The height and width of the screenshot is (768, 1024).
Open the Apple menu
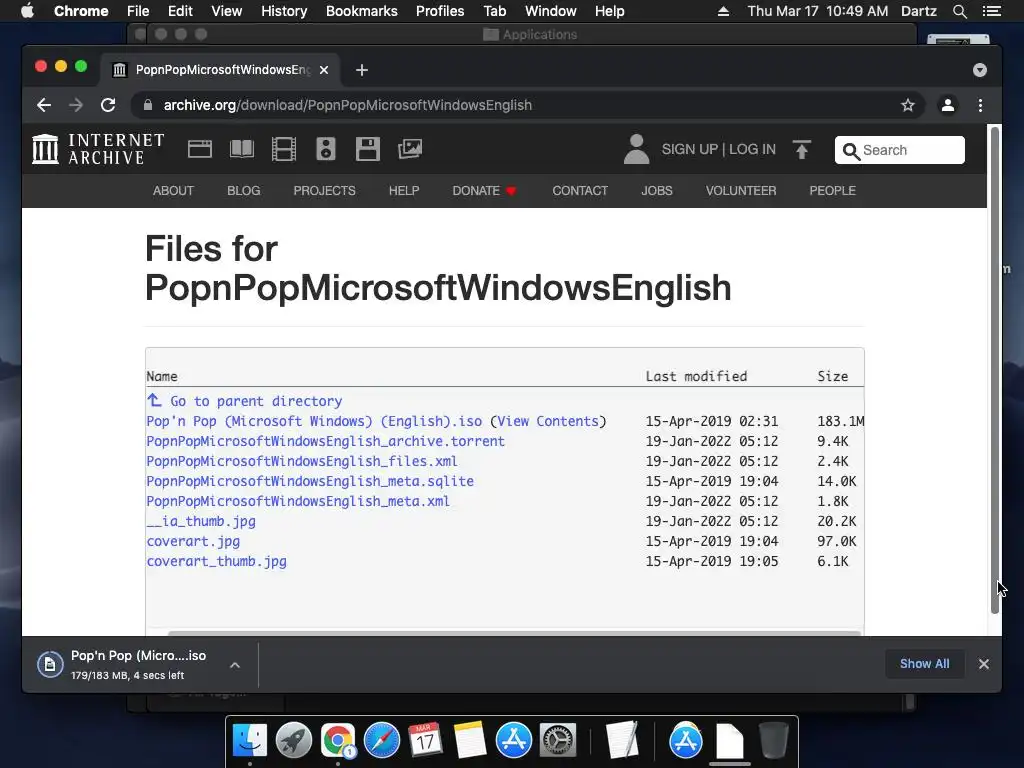27,11
